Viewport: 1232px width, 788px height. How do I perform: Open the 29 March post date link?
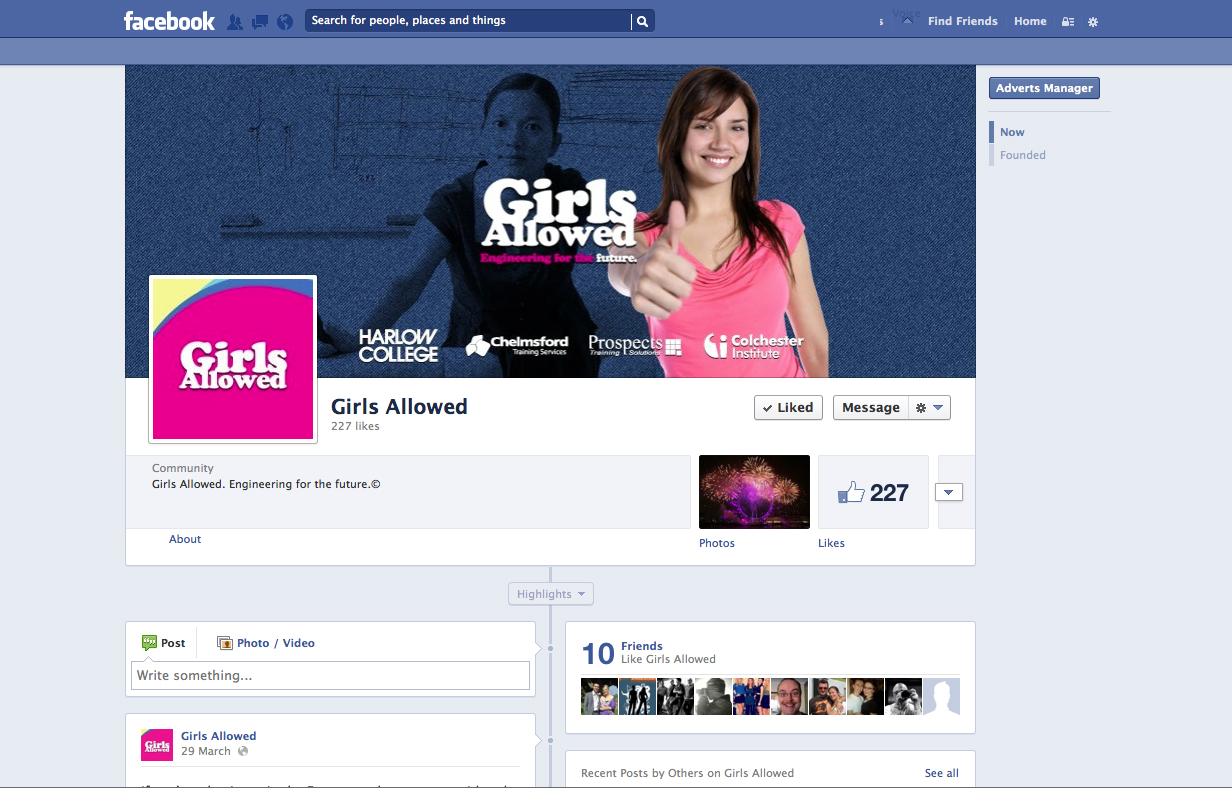[206, 751]
